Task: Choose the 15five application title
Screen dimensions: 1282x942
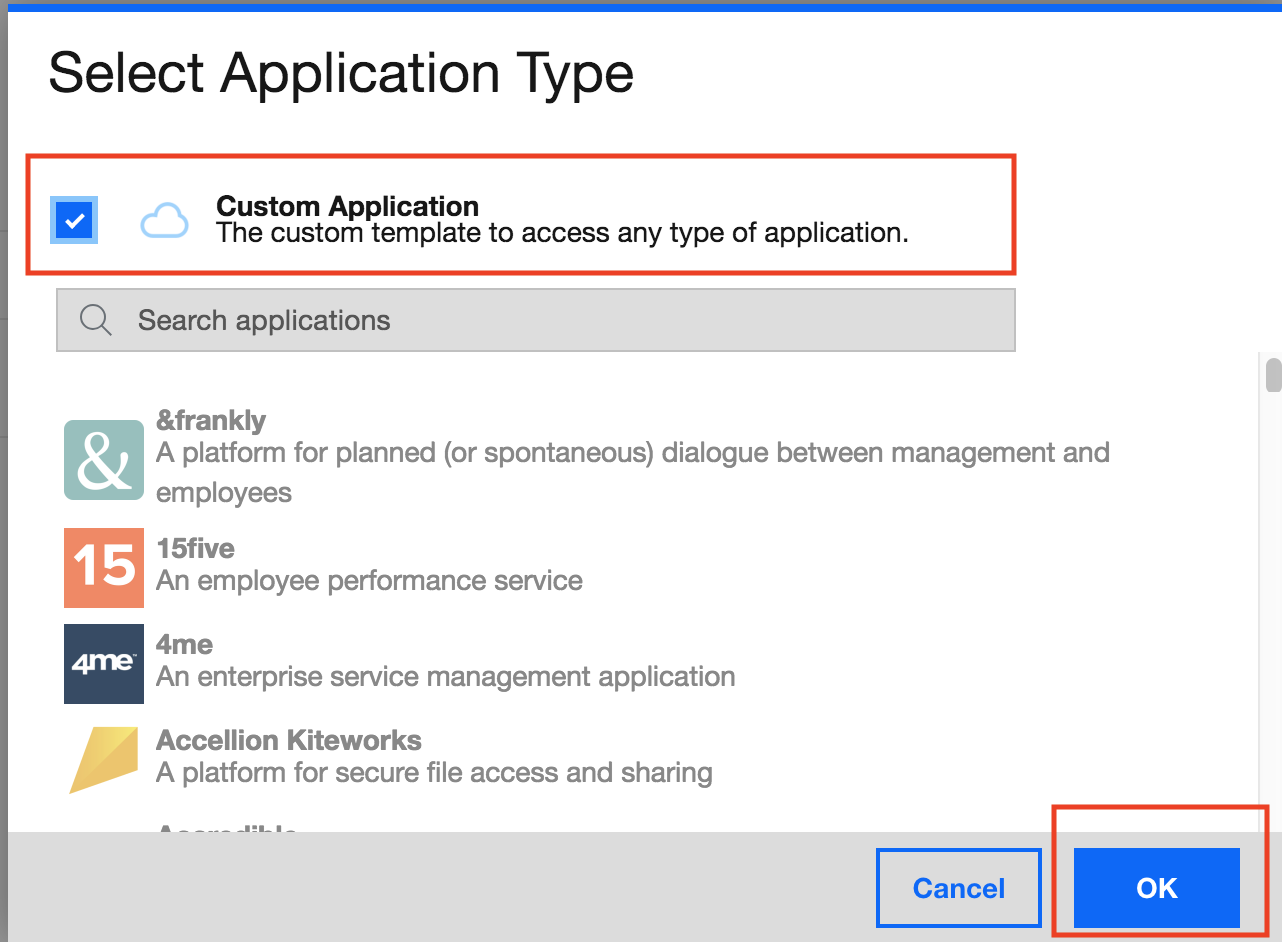Action: [196, 548]
